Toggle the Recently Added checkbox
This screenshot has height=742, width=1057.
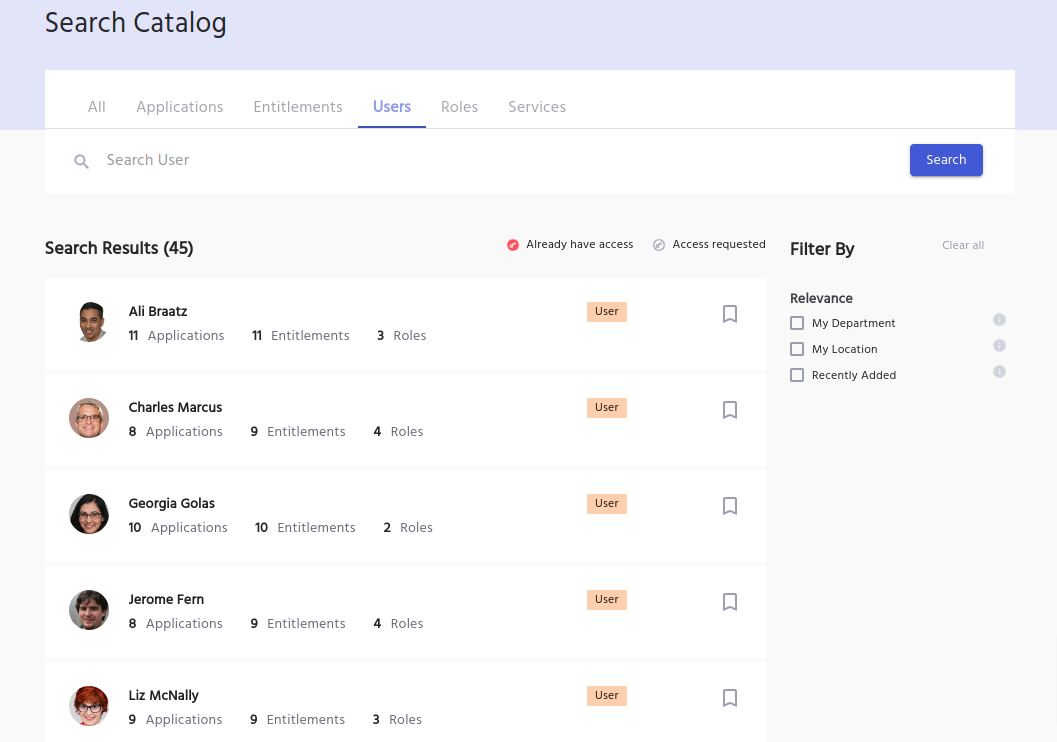[797, 375]
